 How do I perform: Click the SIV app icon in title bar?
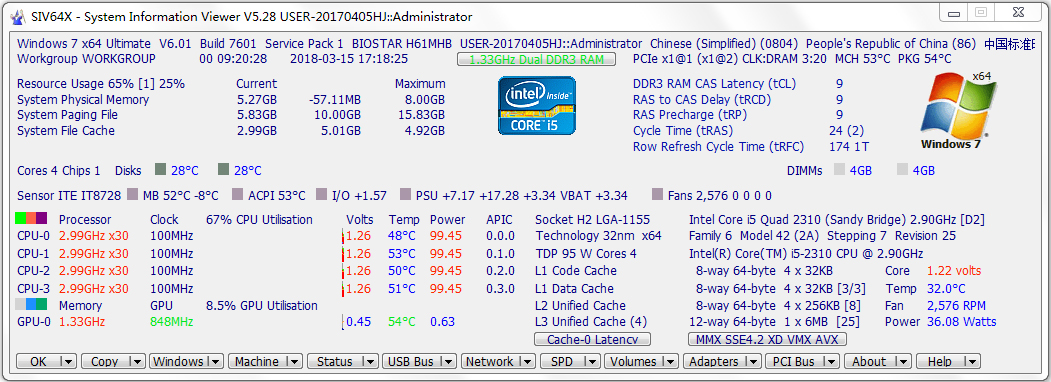[x=18, y=16]
